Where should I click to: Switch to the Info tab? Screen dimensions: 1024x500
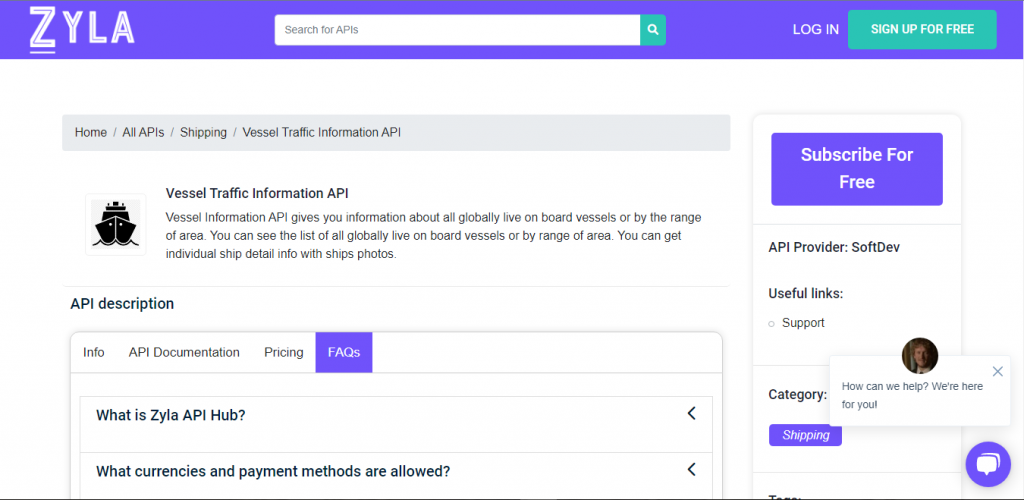(x=94, y=352)
